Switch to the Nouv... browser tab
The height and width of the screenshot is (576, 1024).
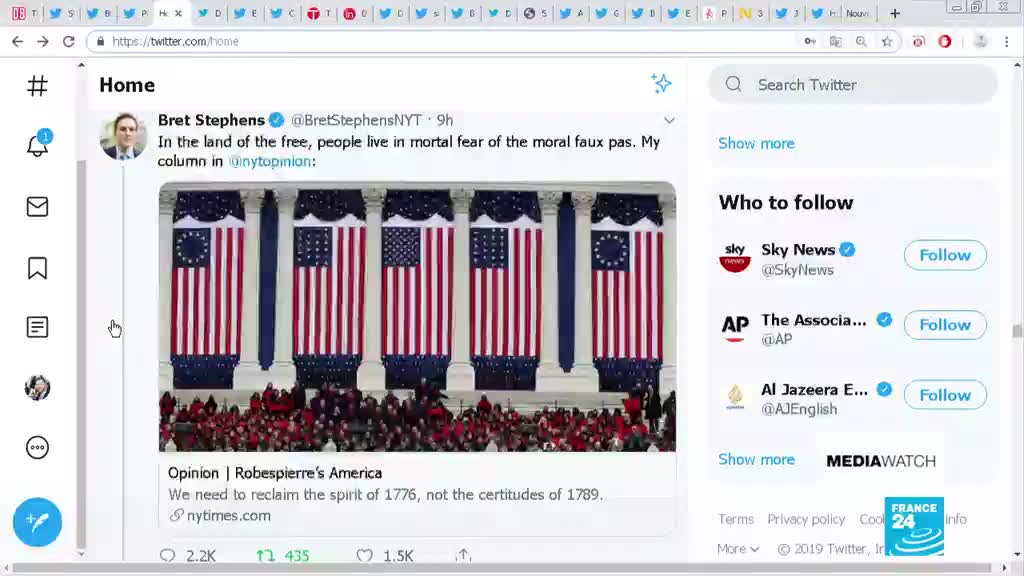coord(859,13)
